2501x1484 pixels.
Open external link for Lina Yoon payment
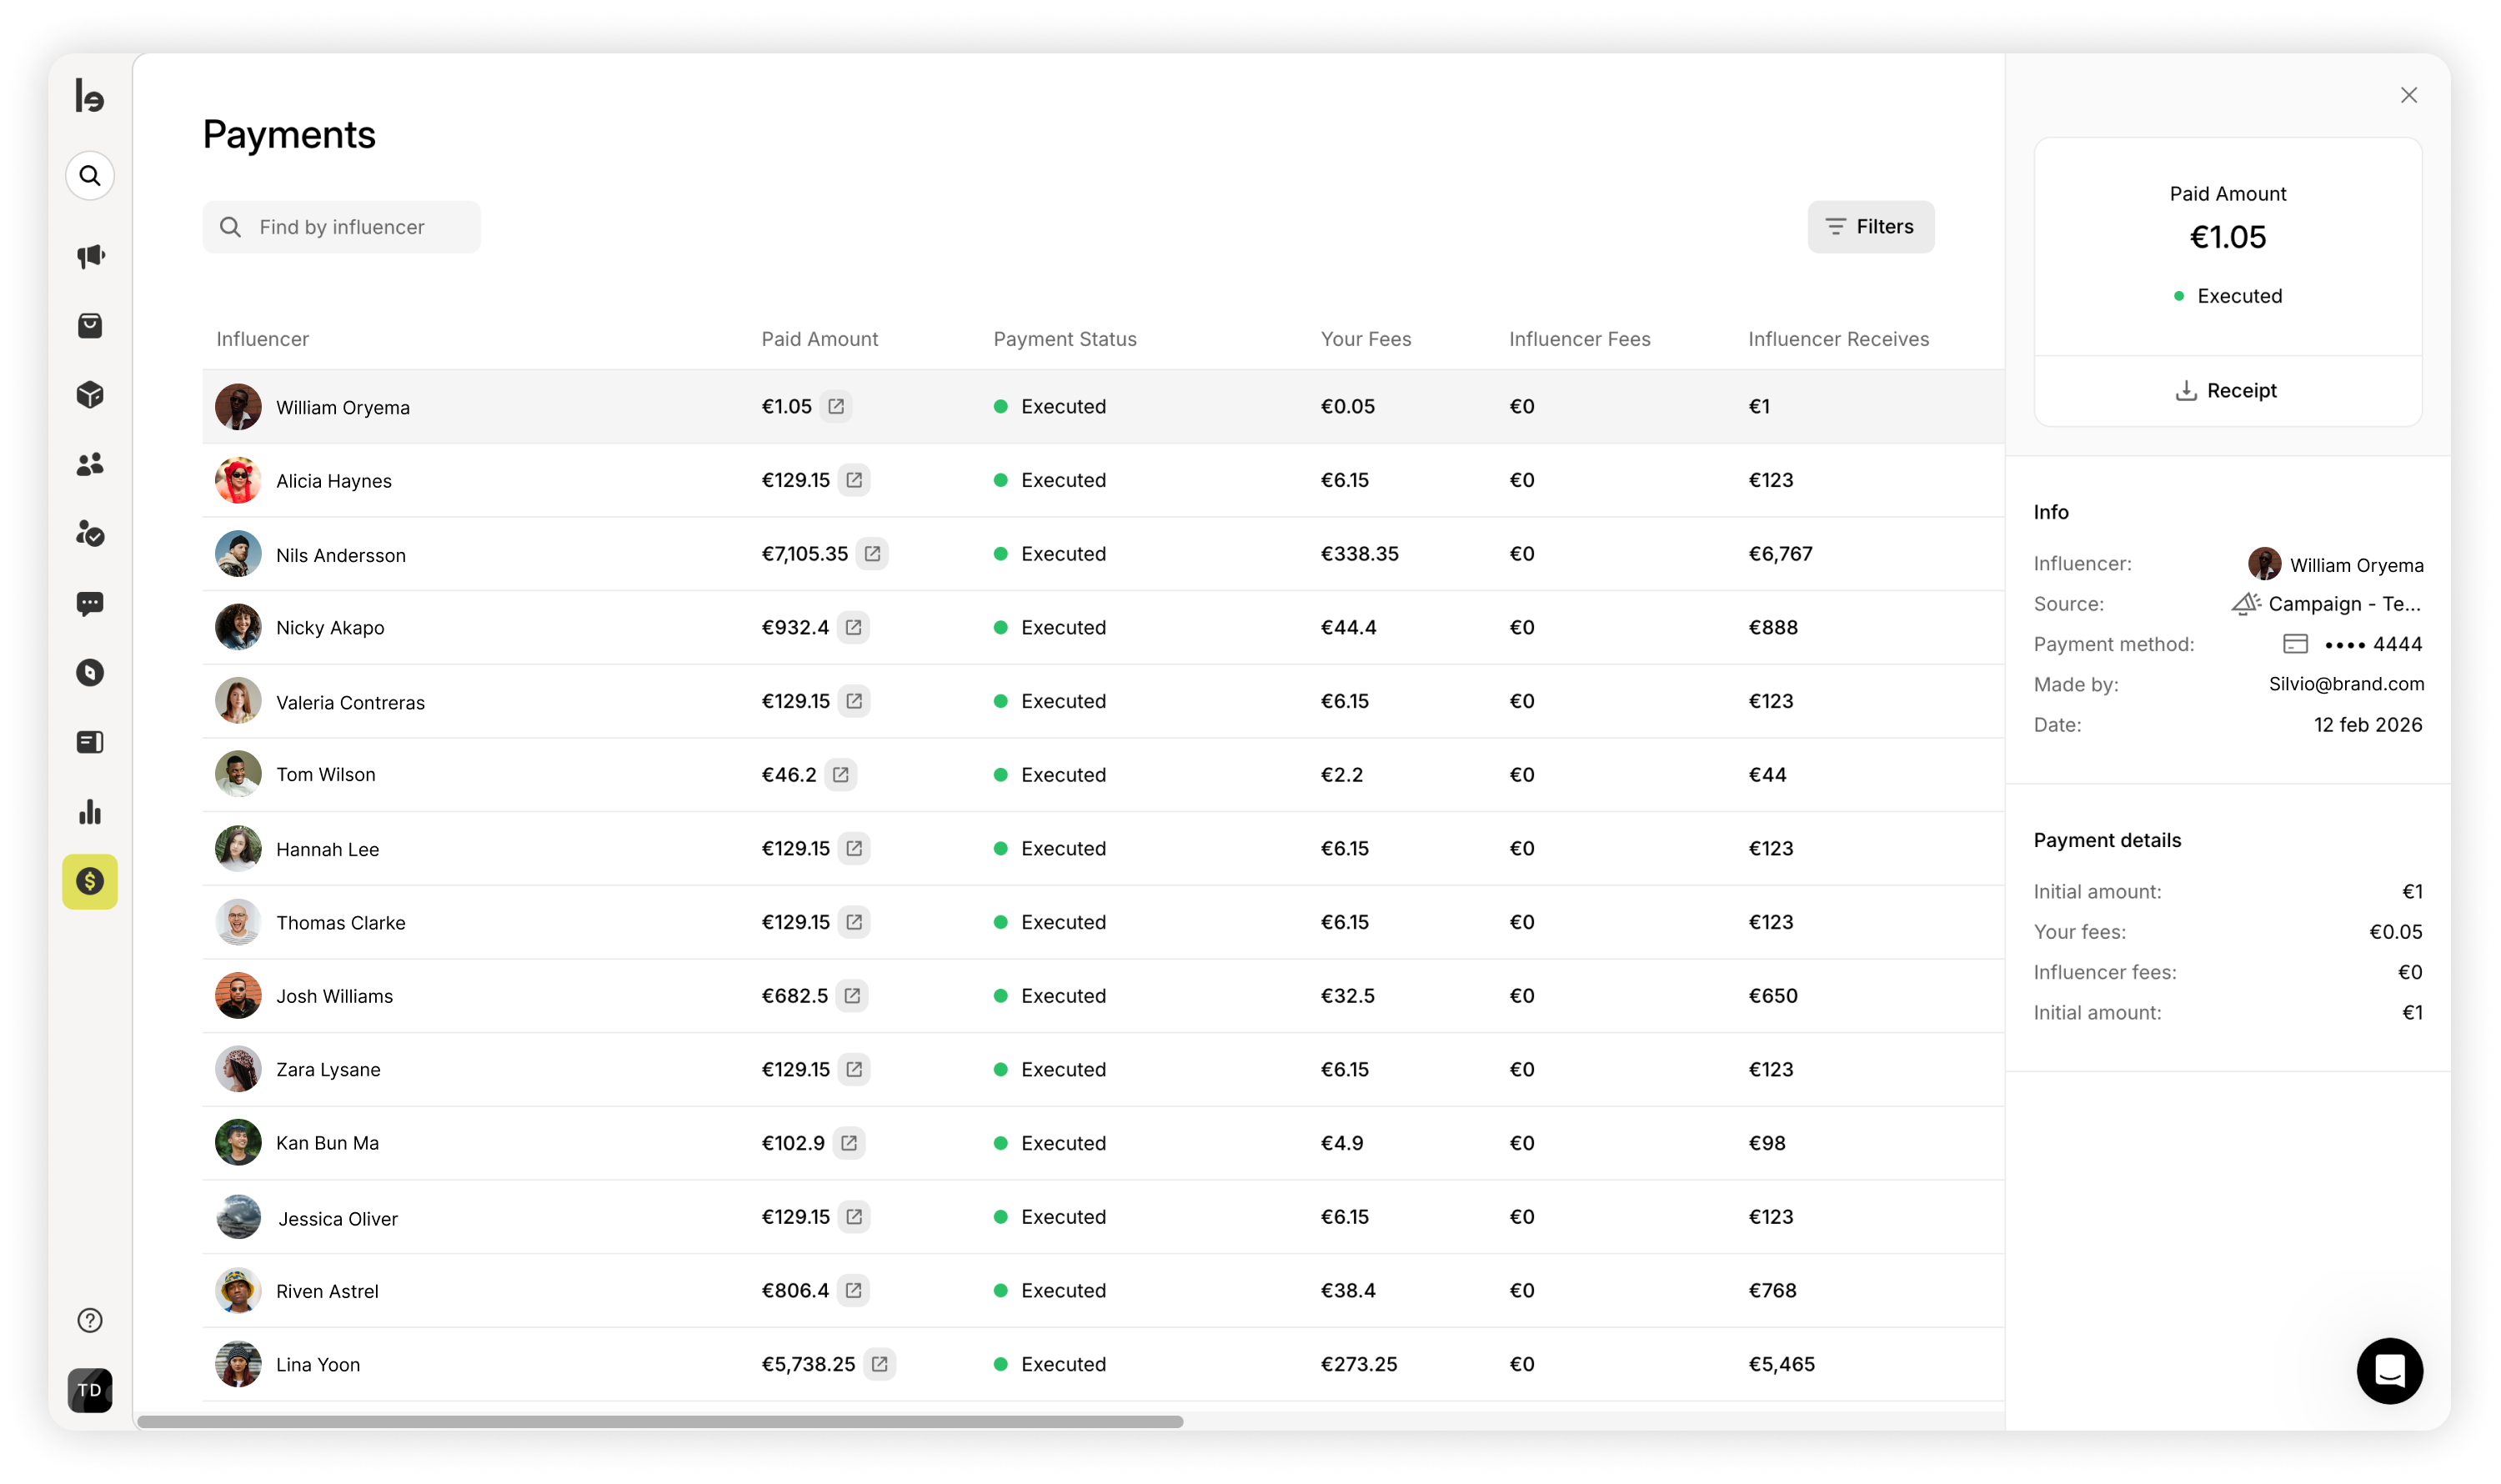coord(879,1364)
